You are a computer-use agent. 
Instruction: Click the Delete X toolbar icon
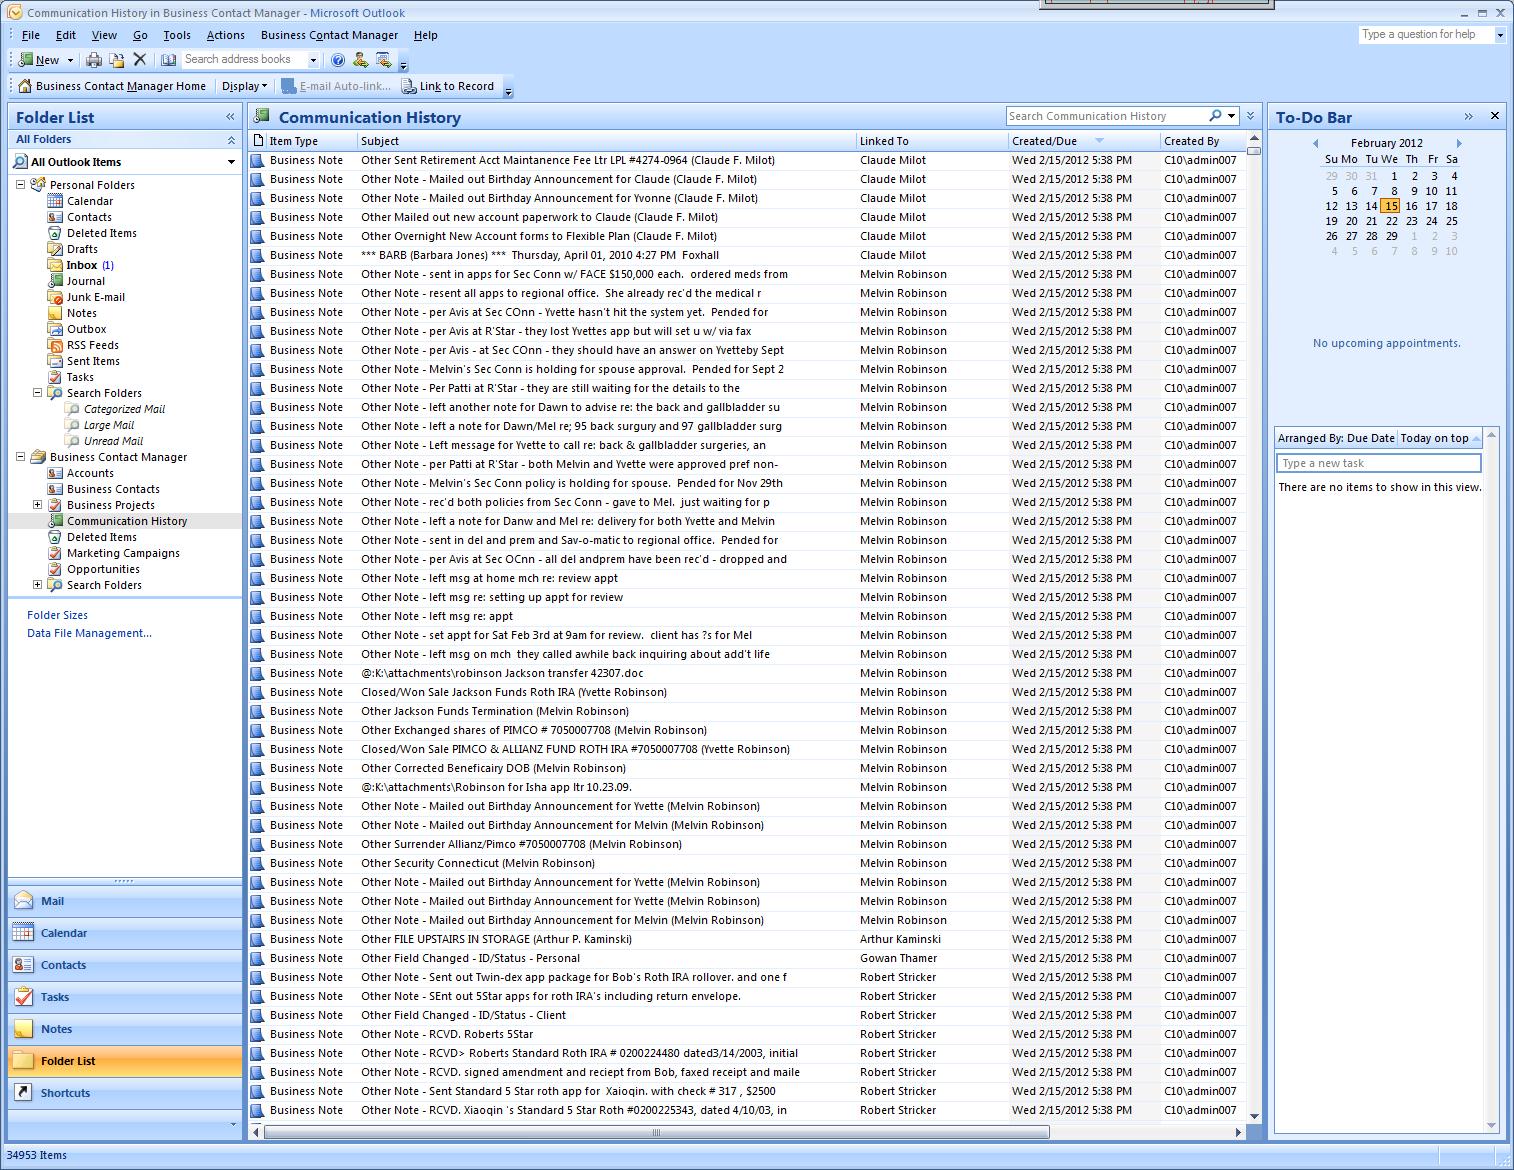pos(140,60)
